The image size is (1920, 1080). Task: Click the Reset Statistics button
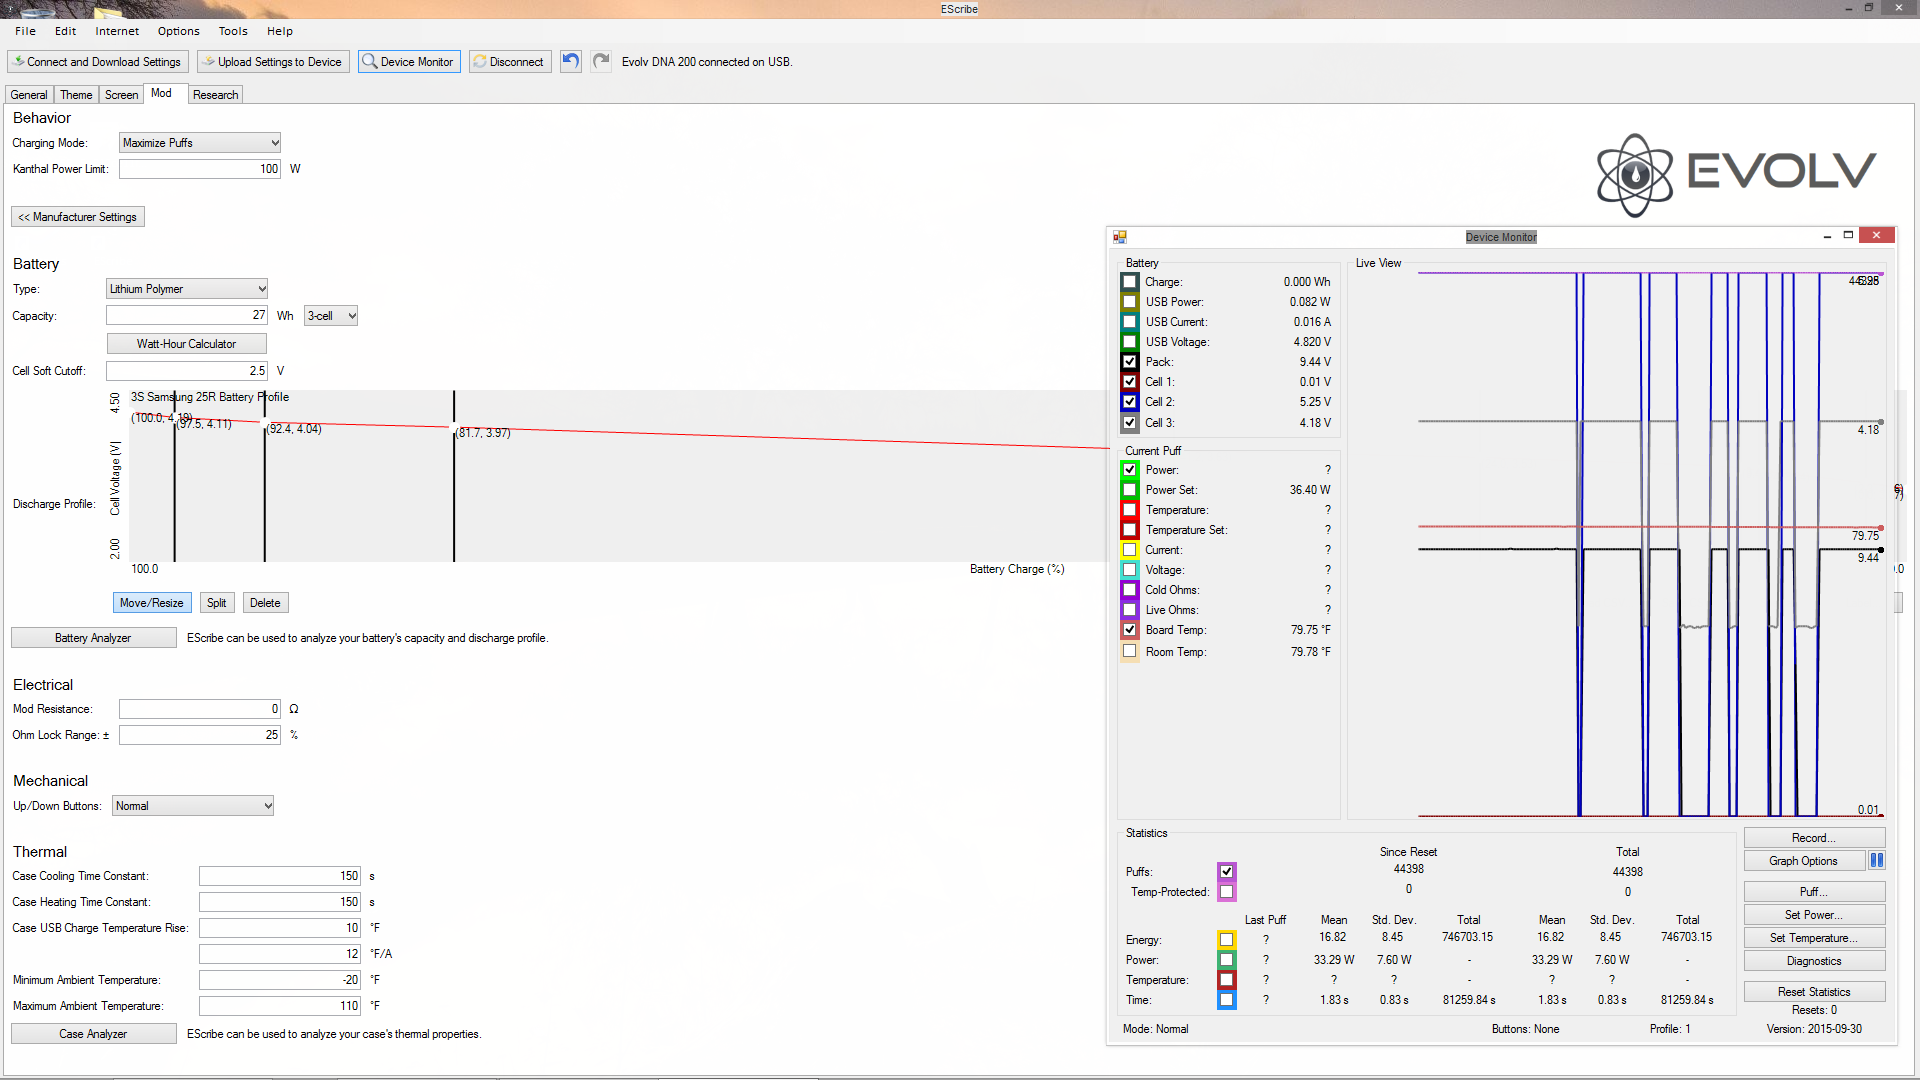click(x=1813, y=992)
